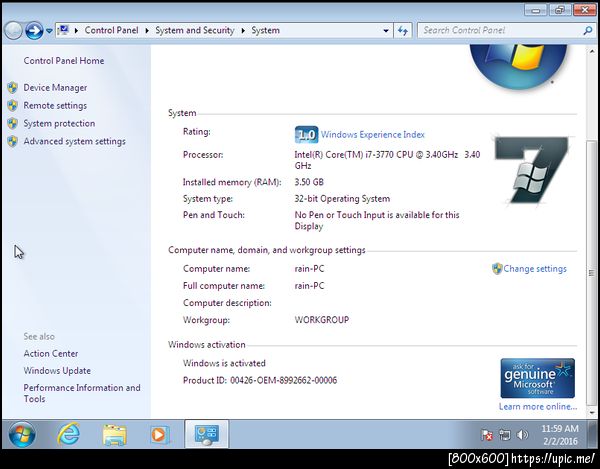
Task: Click the computer icon in address bar
Action: (64, 30)
